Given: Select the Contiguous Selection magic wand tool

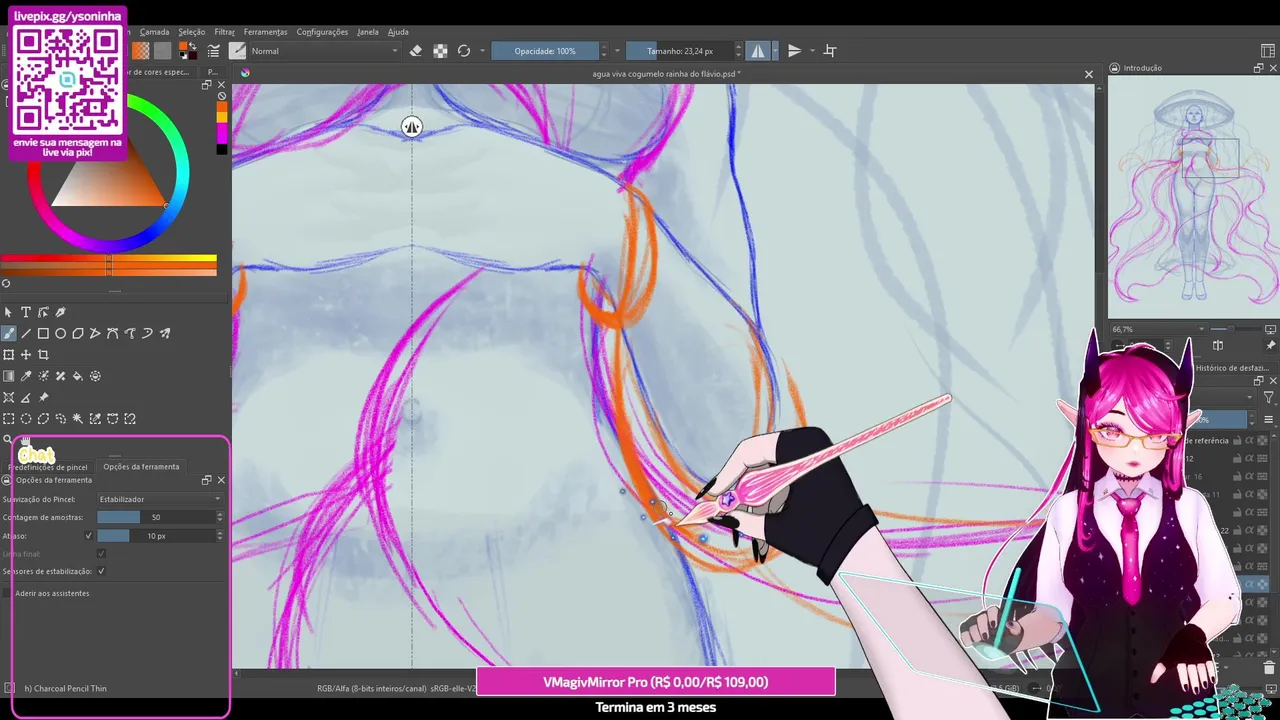Looking at the screenshot, I should [78, 419].
